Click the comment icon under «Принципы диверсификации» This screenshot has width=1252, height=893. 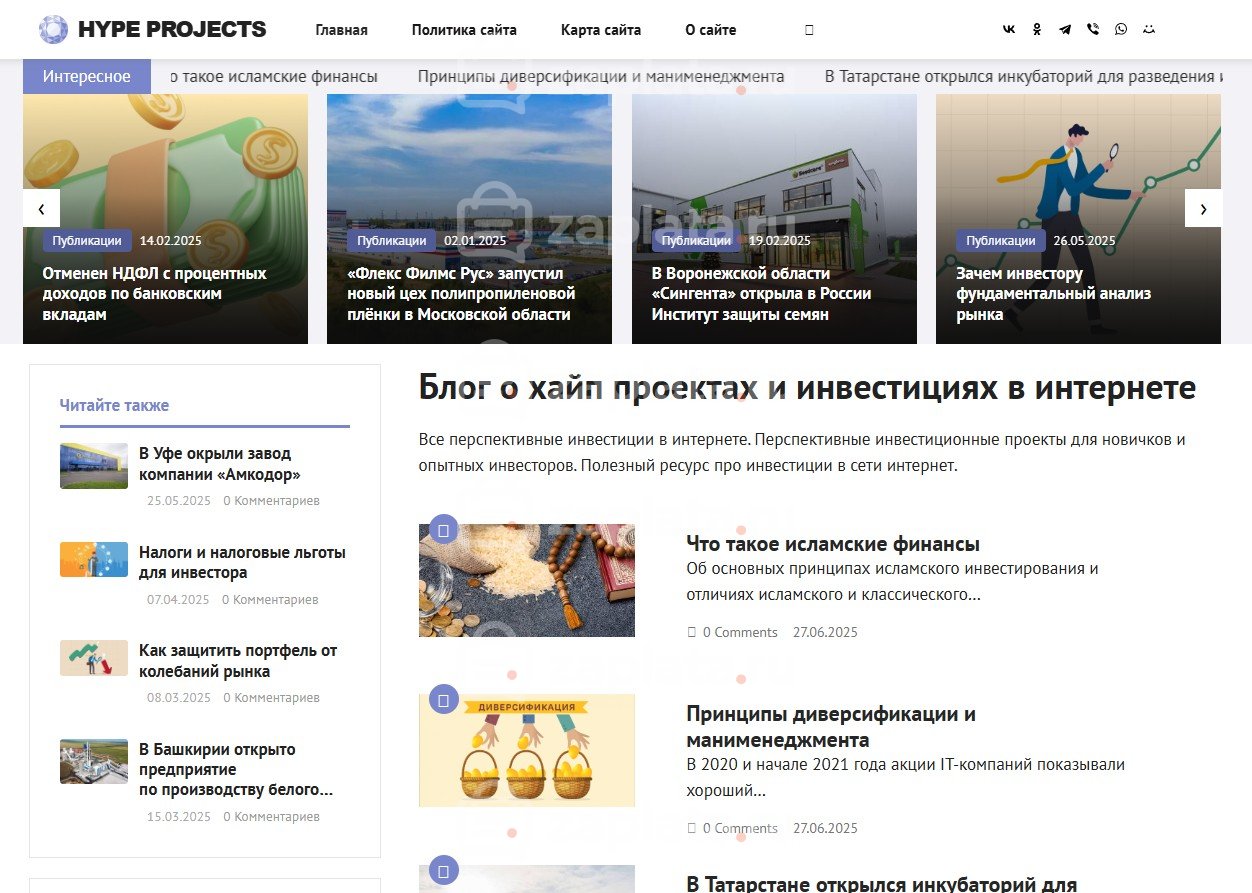[691, 828]
